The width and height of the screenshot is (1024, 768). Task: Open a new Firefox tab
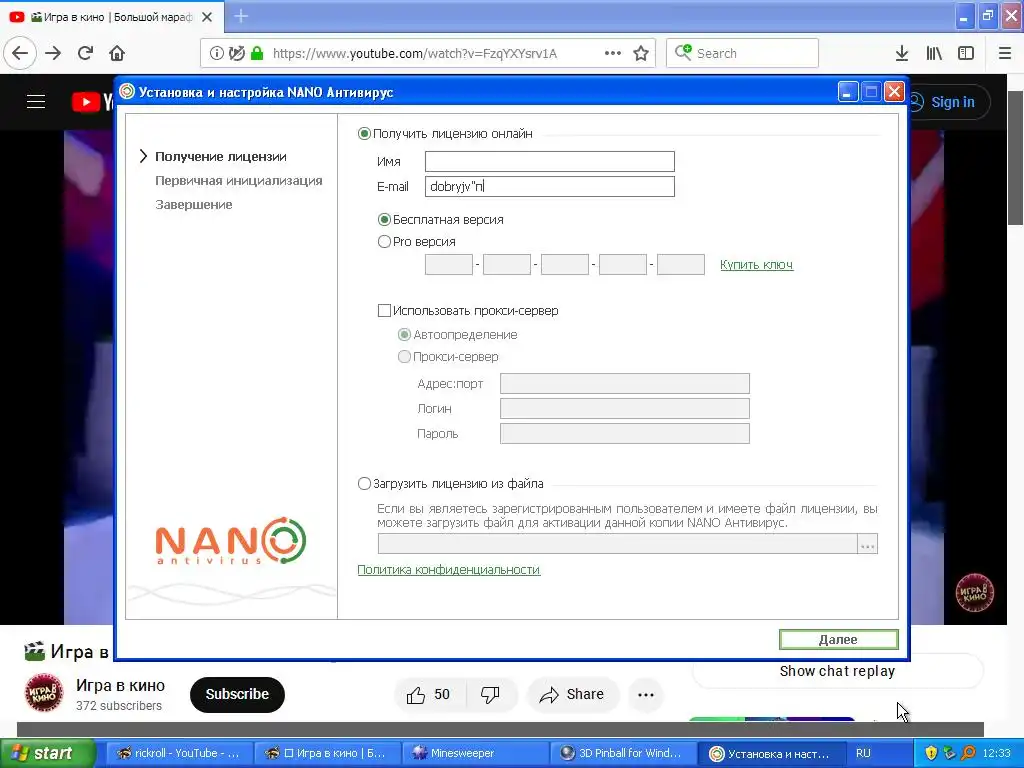pyautogui.click(x=241, y=16)
